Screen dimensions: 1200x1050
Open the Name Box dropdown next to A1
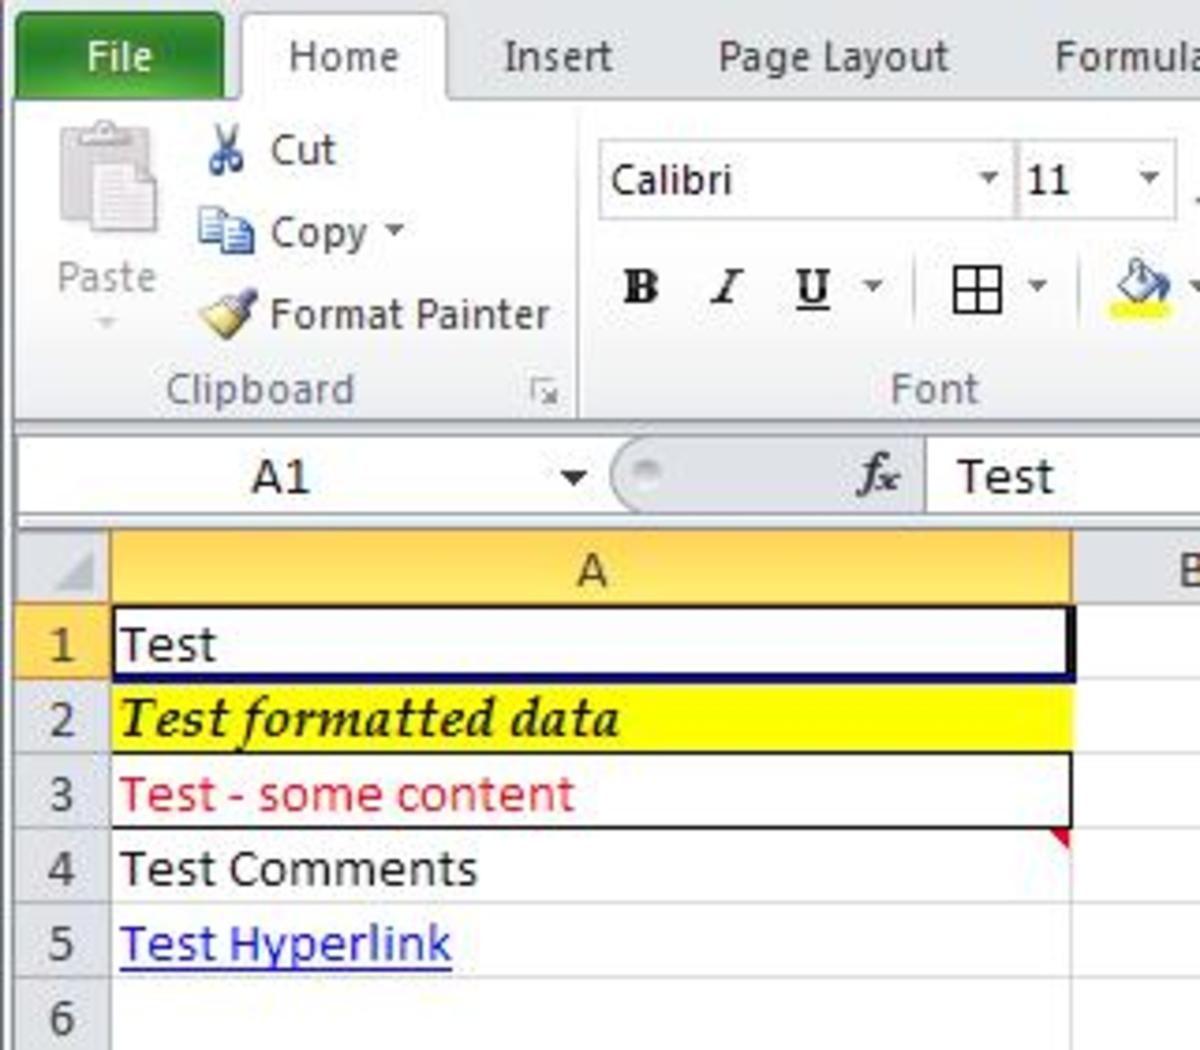tap(575, 476)
